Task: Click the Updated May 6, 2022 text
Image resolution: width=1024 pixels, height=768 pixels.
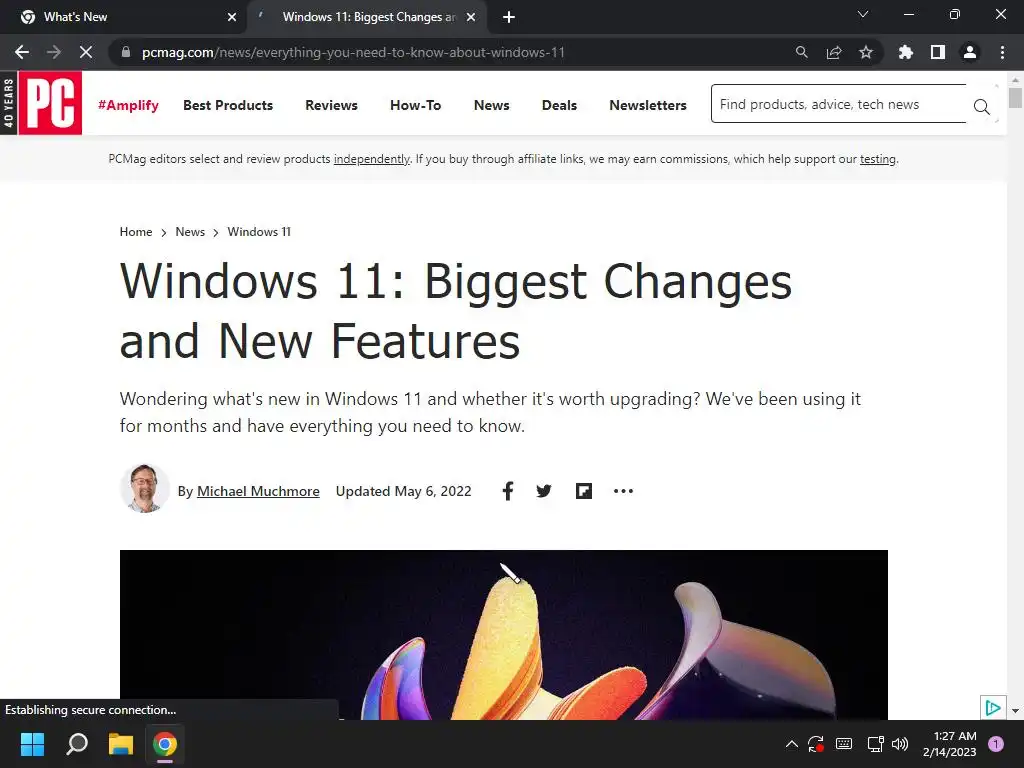Action: pos(404,491)
